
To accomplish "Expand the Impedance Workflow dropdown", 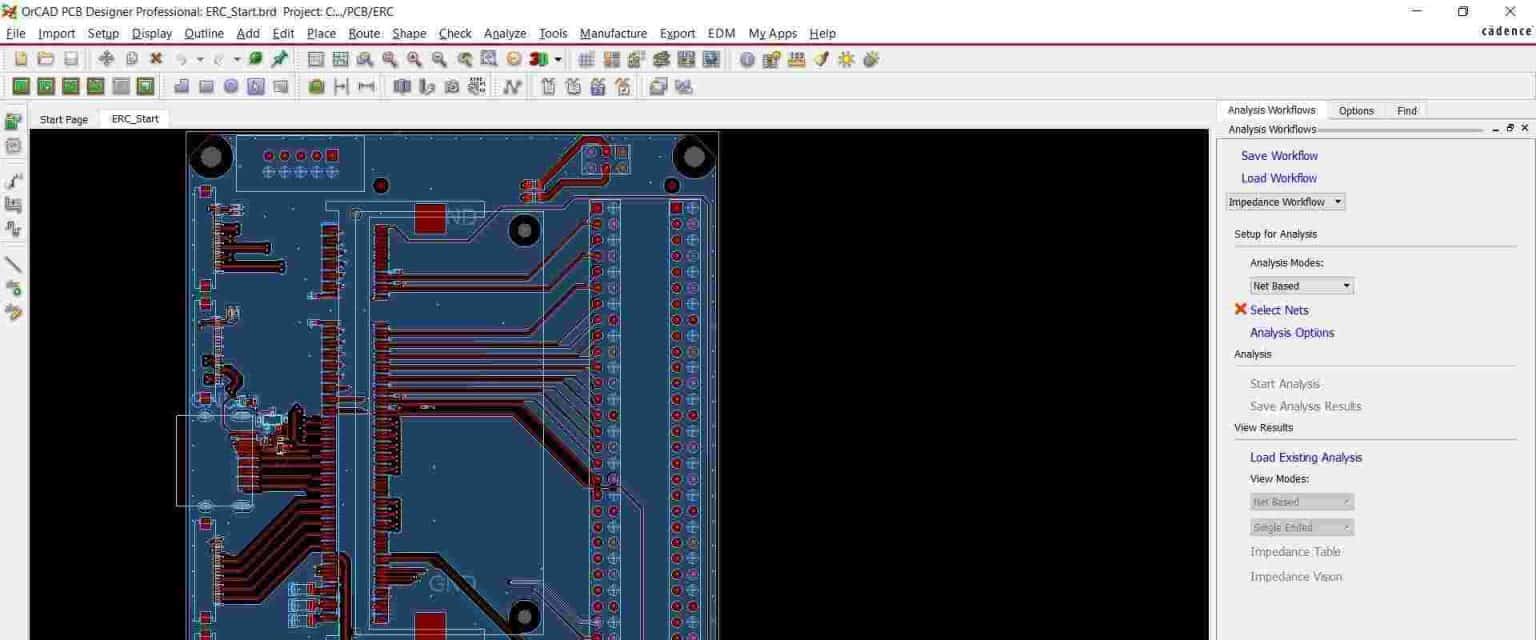I will click(x=1338, y=201).
